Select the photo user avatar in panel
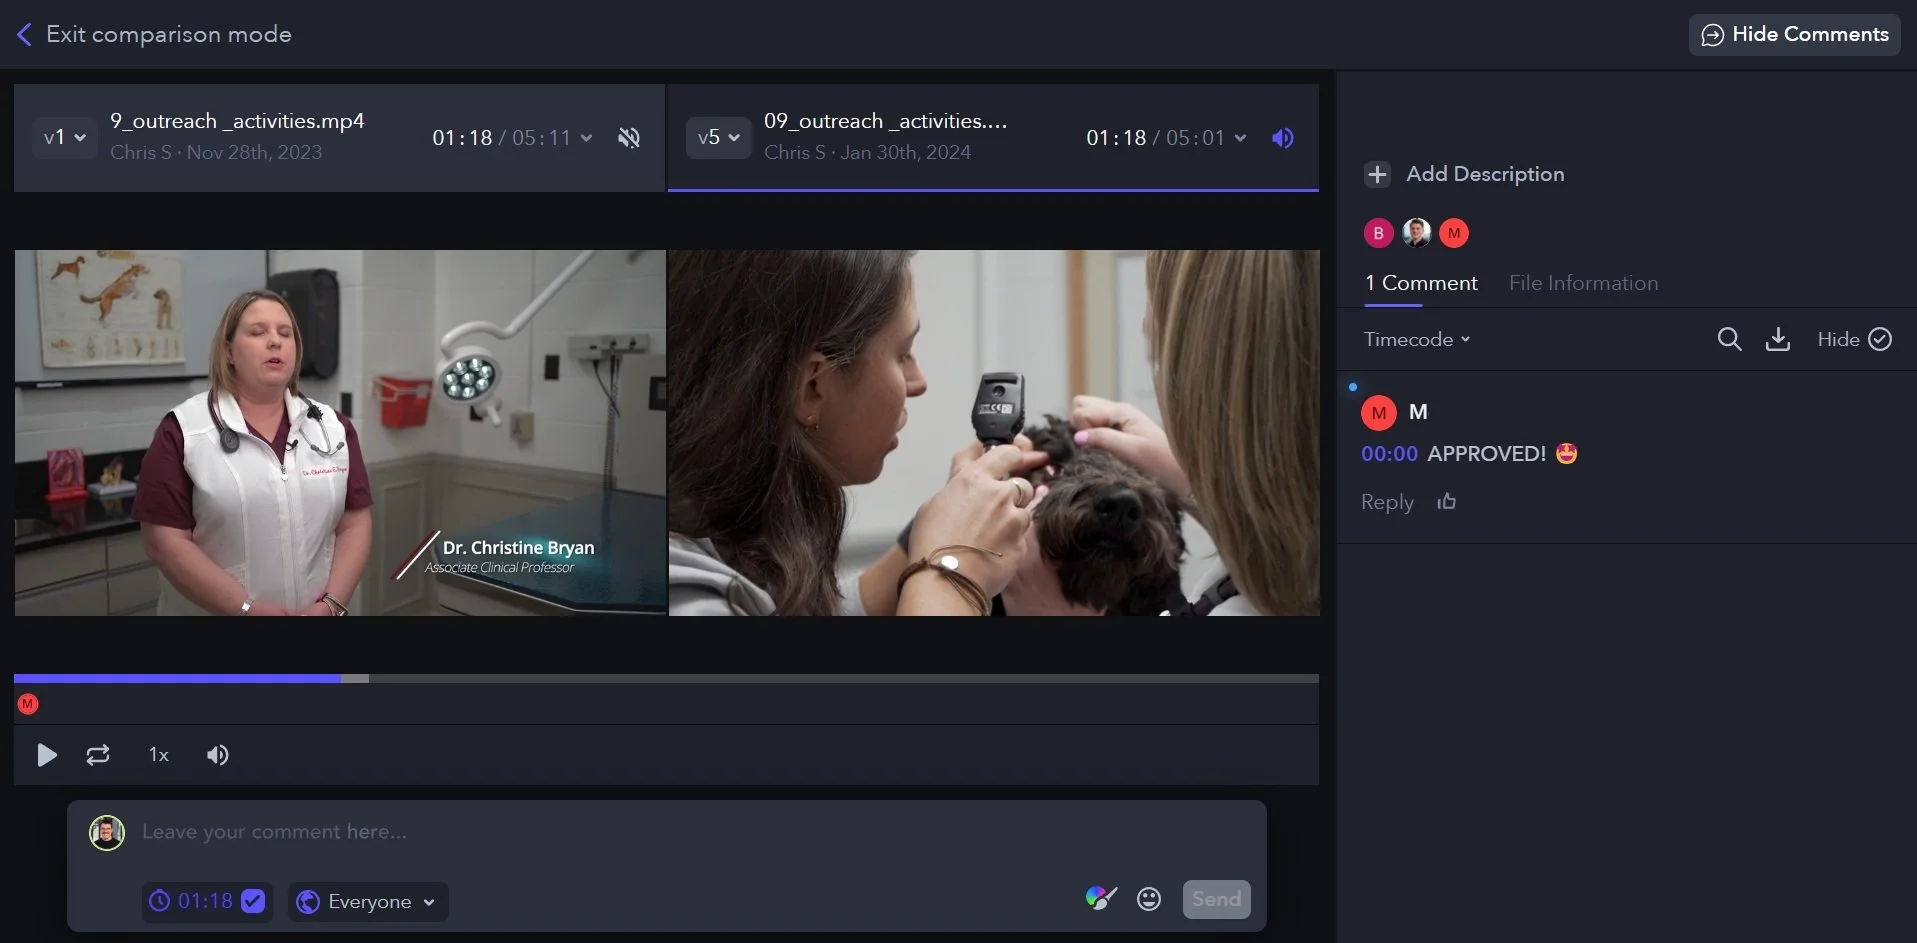The height and width of the screenshot is (943, 1917). [x=1416, y=233]
